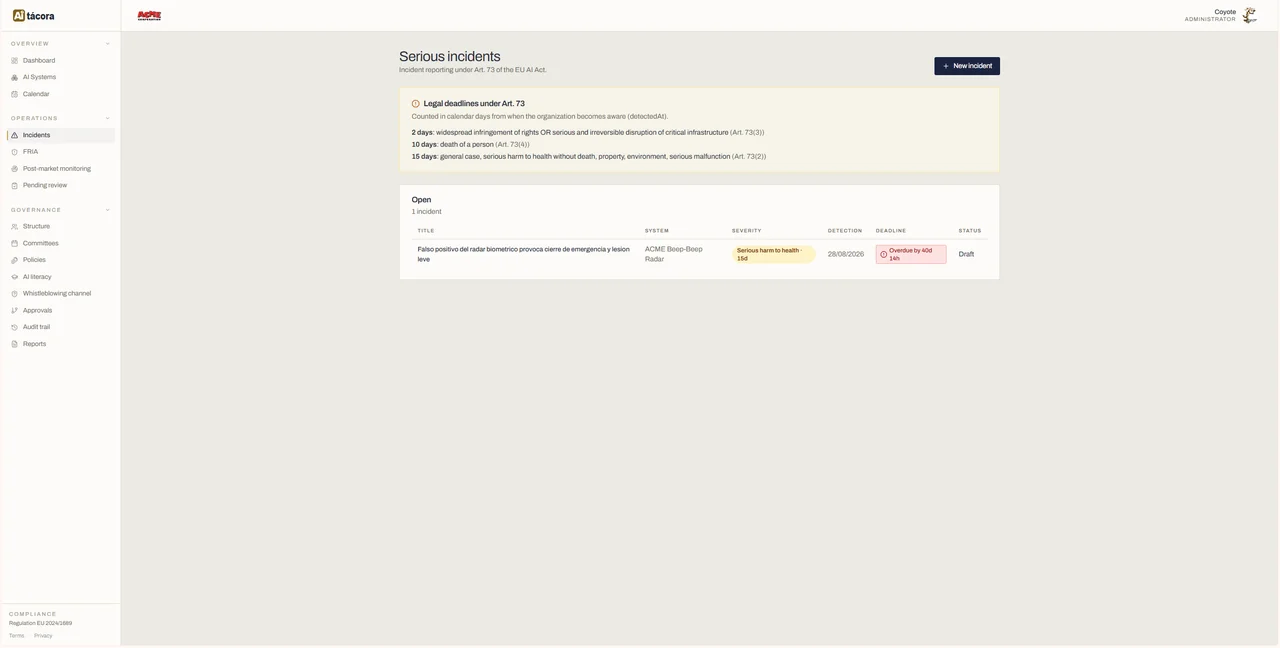Click the 'Legal deadlines under Art. 73' heading

point(474,104)
